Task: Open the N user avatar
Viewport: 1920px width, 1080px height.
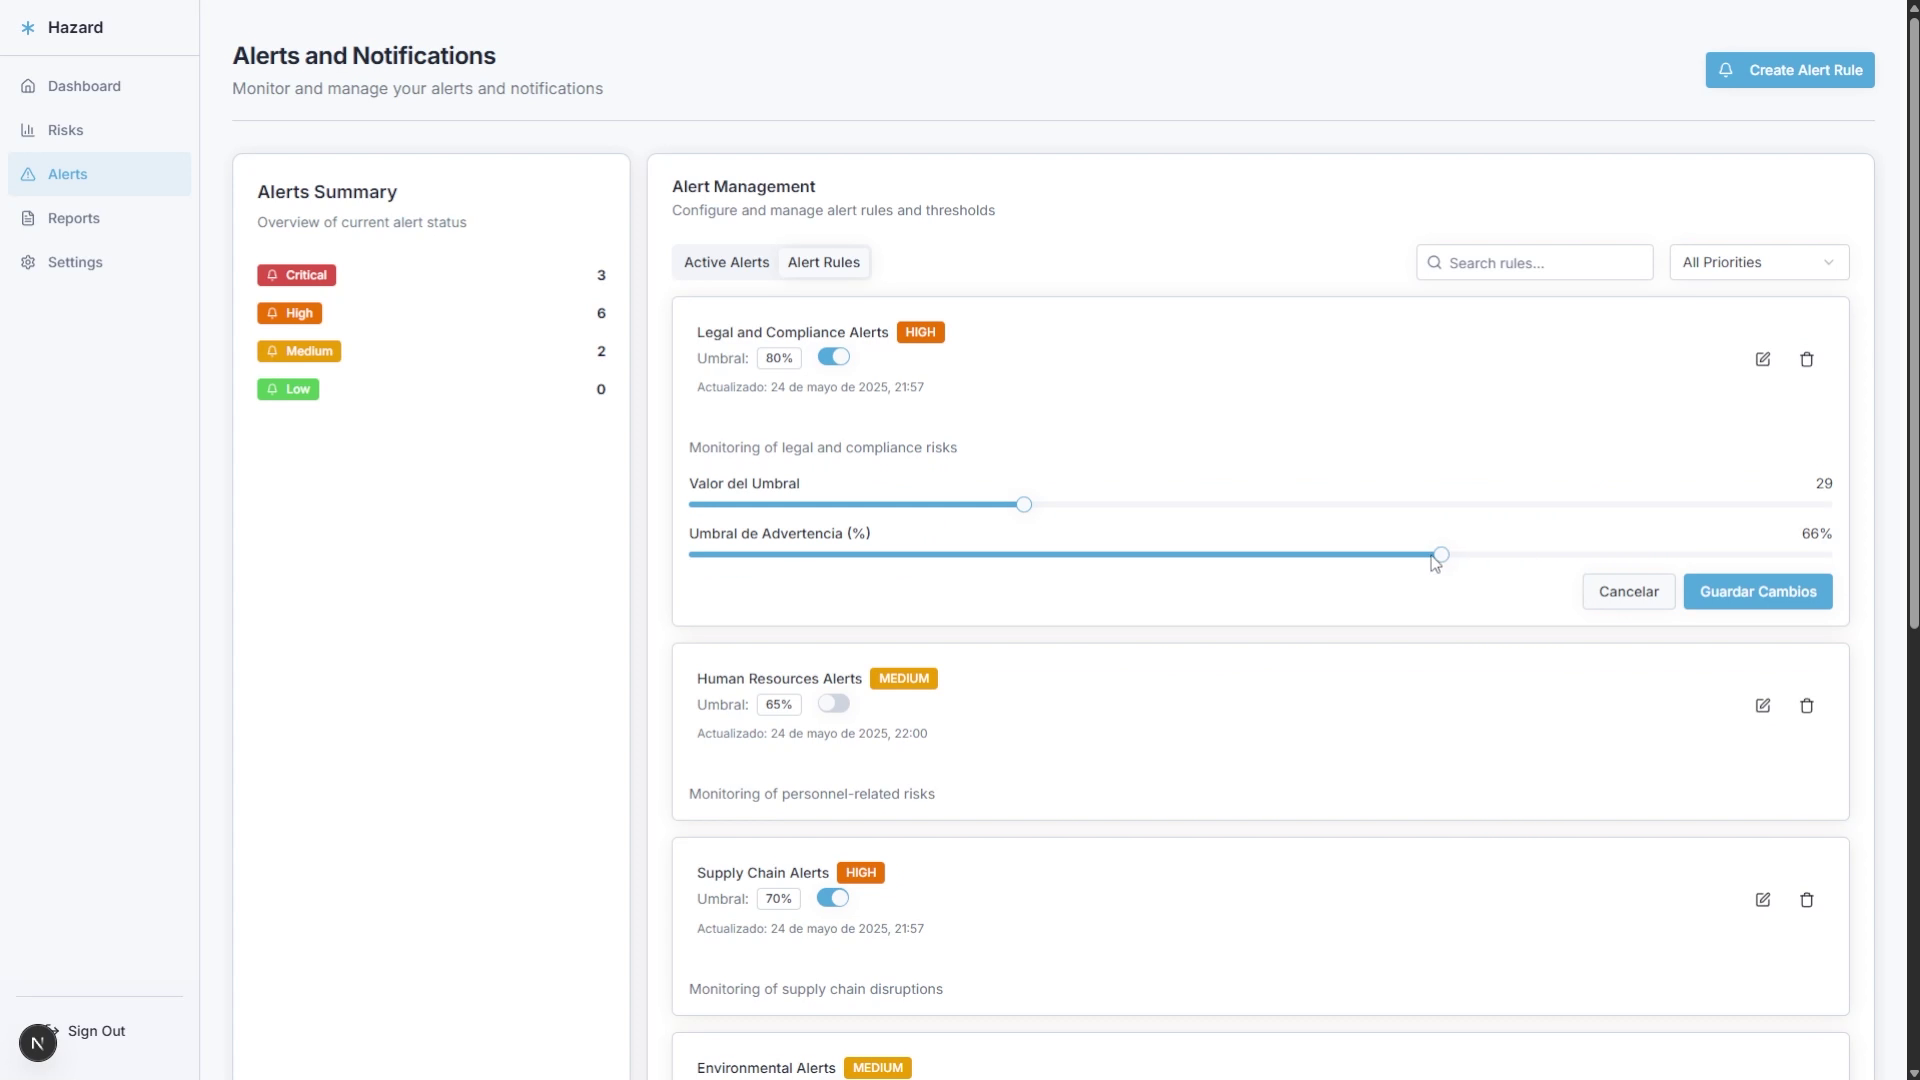Action: 38,1044
